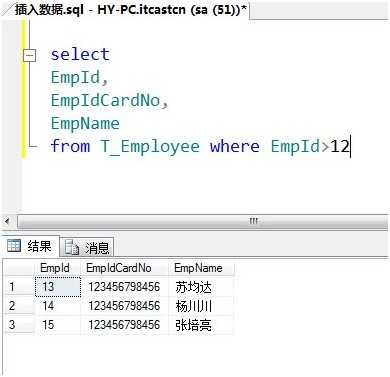
Task: Select card number cell in row 1
Action: click(x=124, y=287)
